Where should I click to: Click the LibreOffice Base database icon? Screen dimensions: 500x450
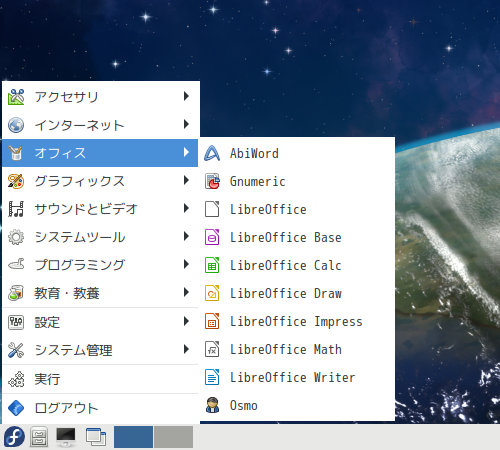(212, 237)
